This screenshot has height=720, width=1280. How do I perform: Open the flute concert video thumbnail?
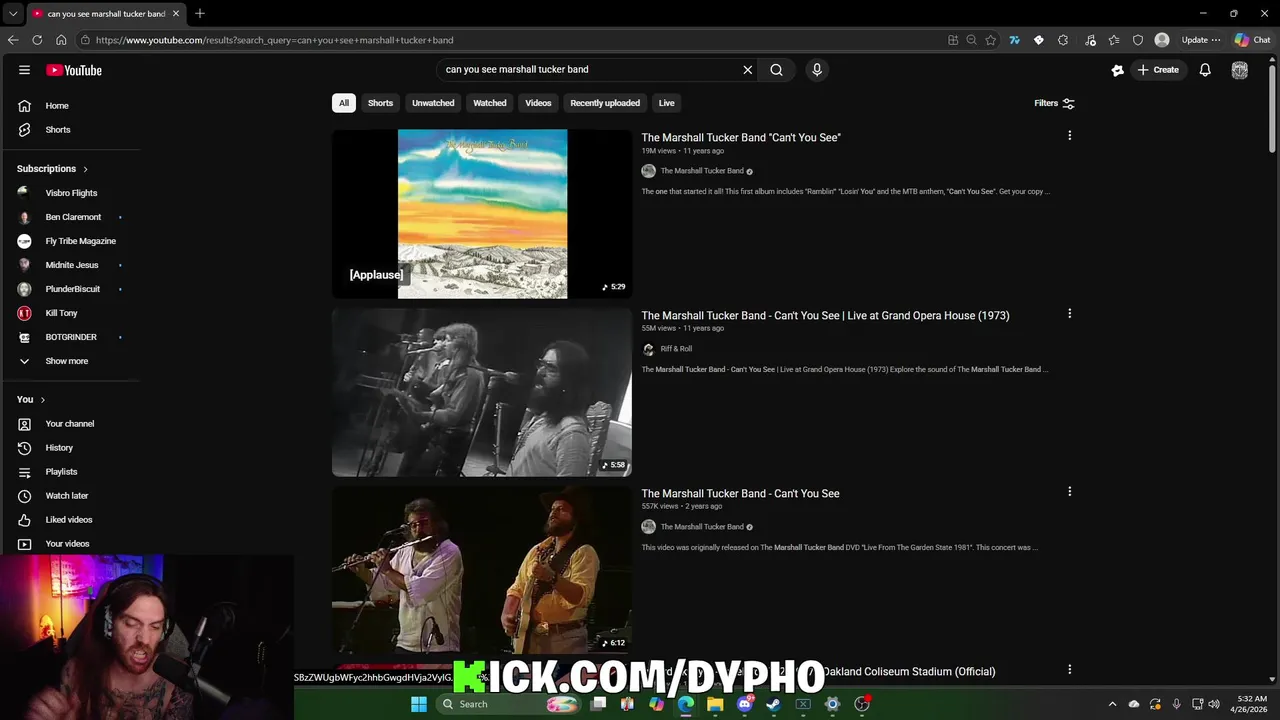click(482, 570)
